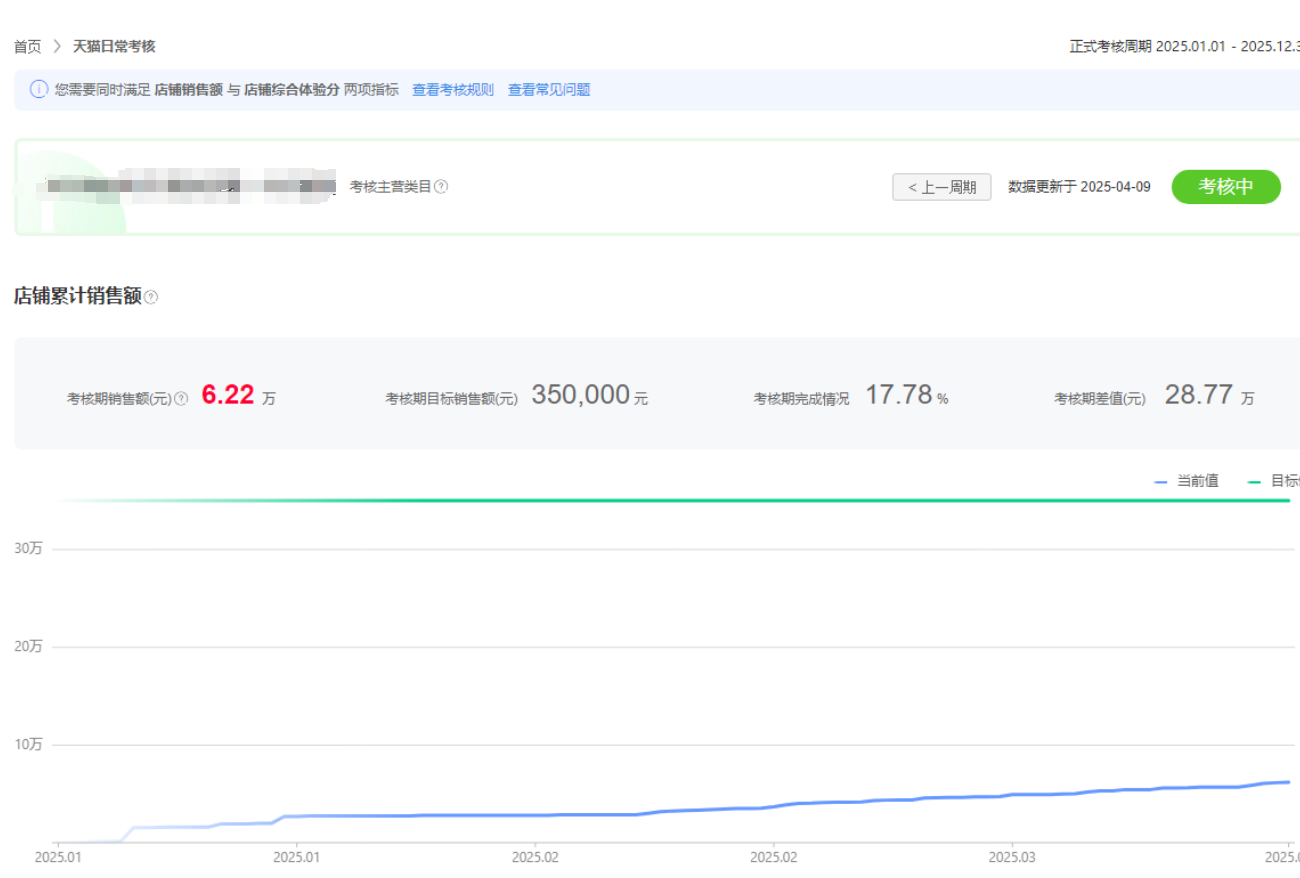The height and width of the screenshot is (878, 1300).
Task: Click the green 考核中 status button
Action: 1225,187
